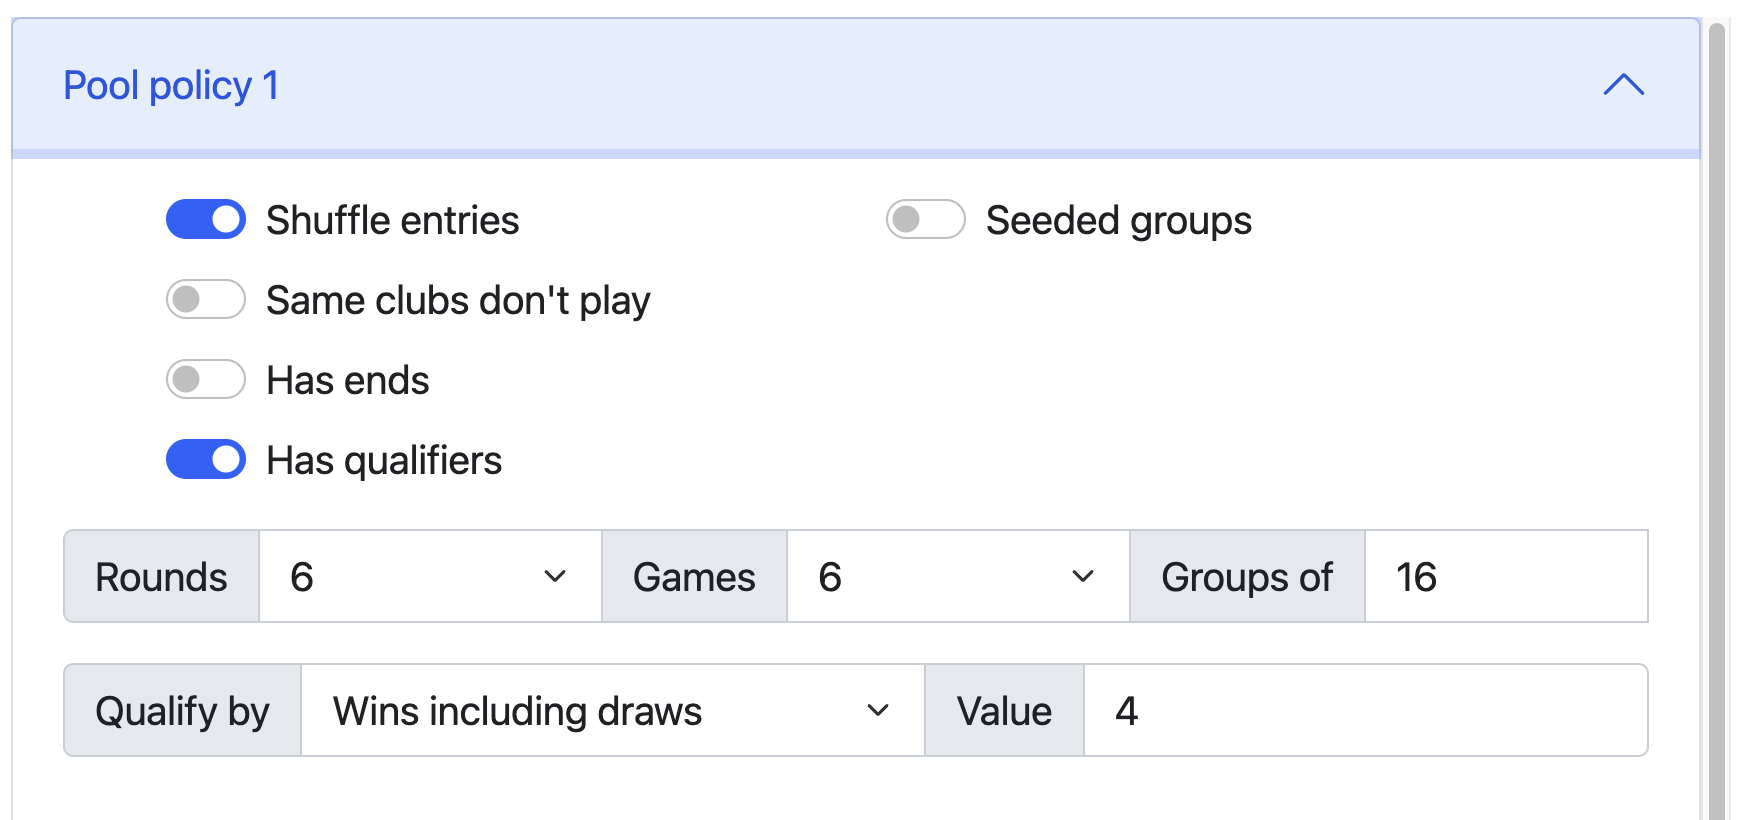Click the Rounds dropdown arrow icon

pyautogui.click(x=555, y=577)
